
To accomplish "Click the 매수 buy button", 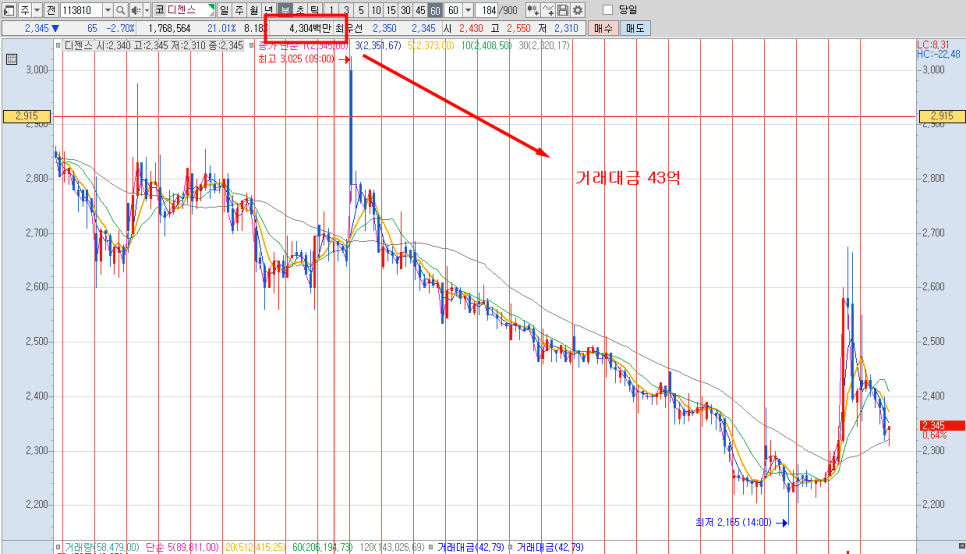I will (x=603, y=28).
